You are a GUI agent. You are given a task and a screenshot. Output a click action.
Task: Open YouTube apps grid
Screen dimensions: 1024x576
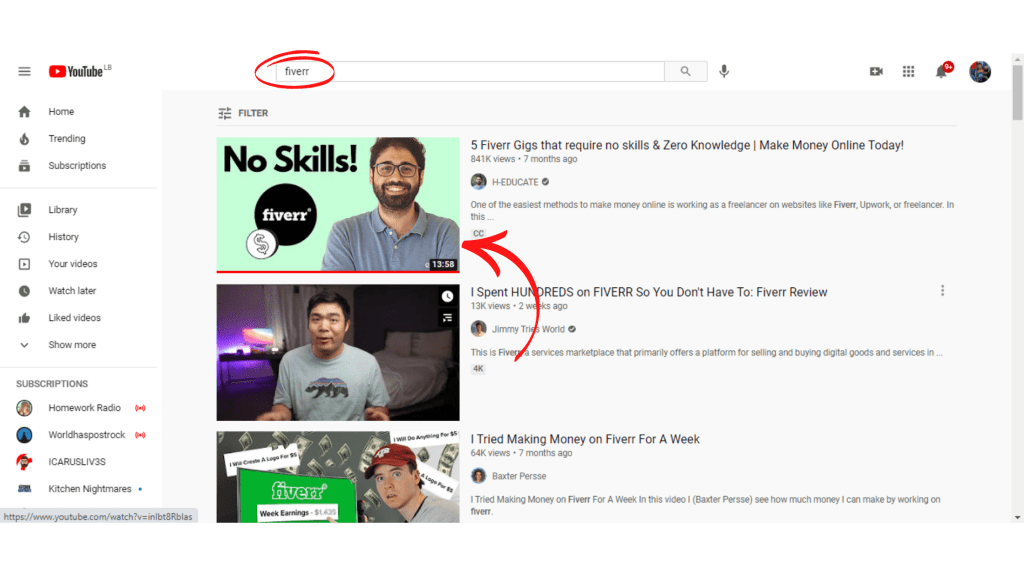908,71
